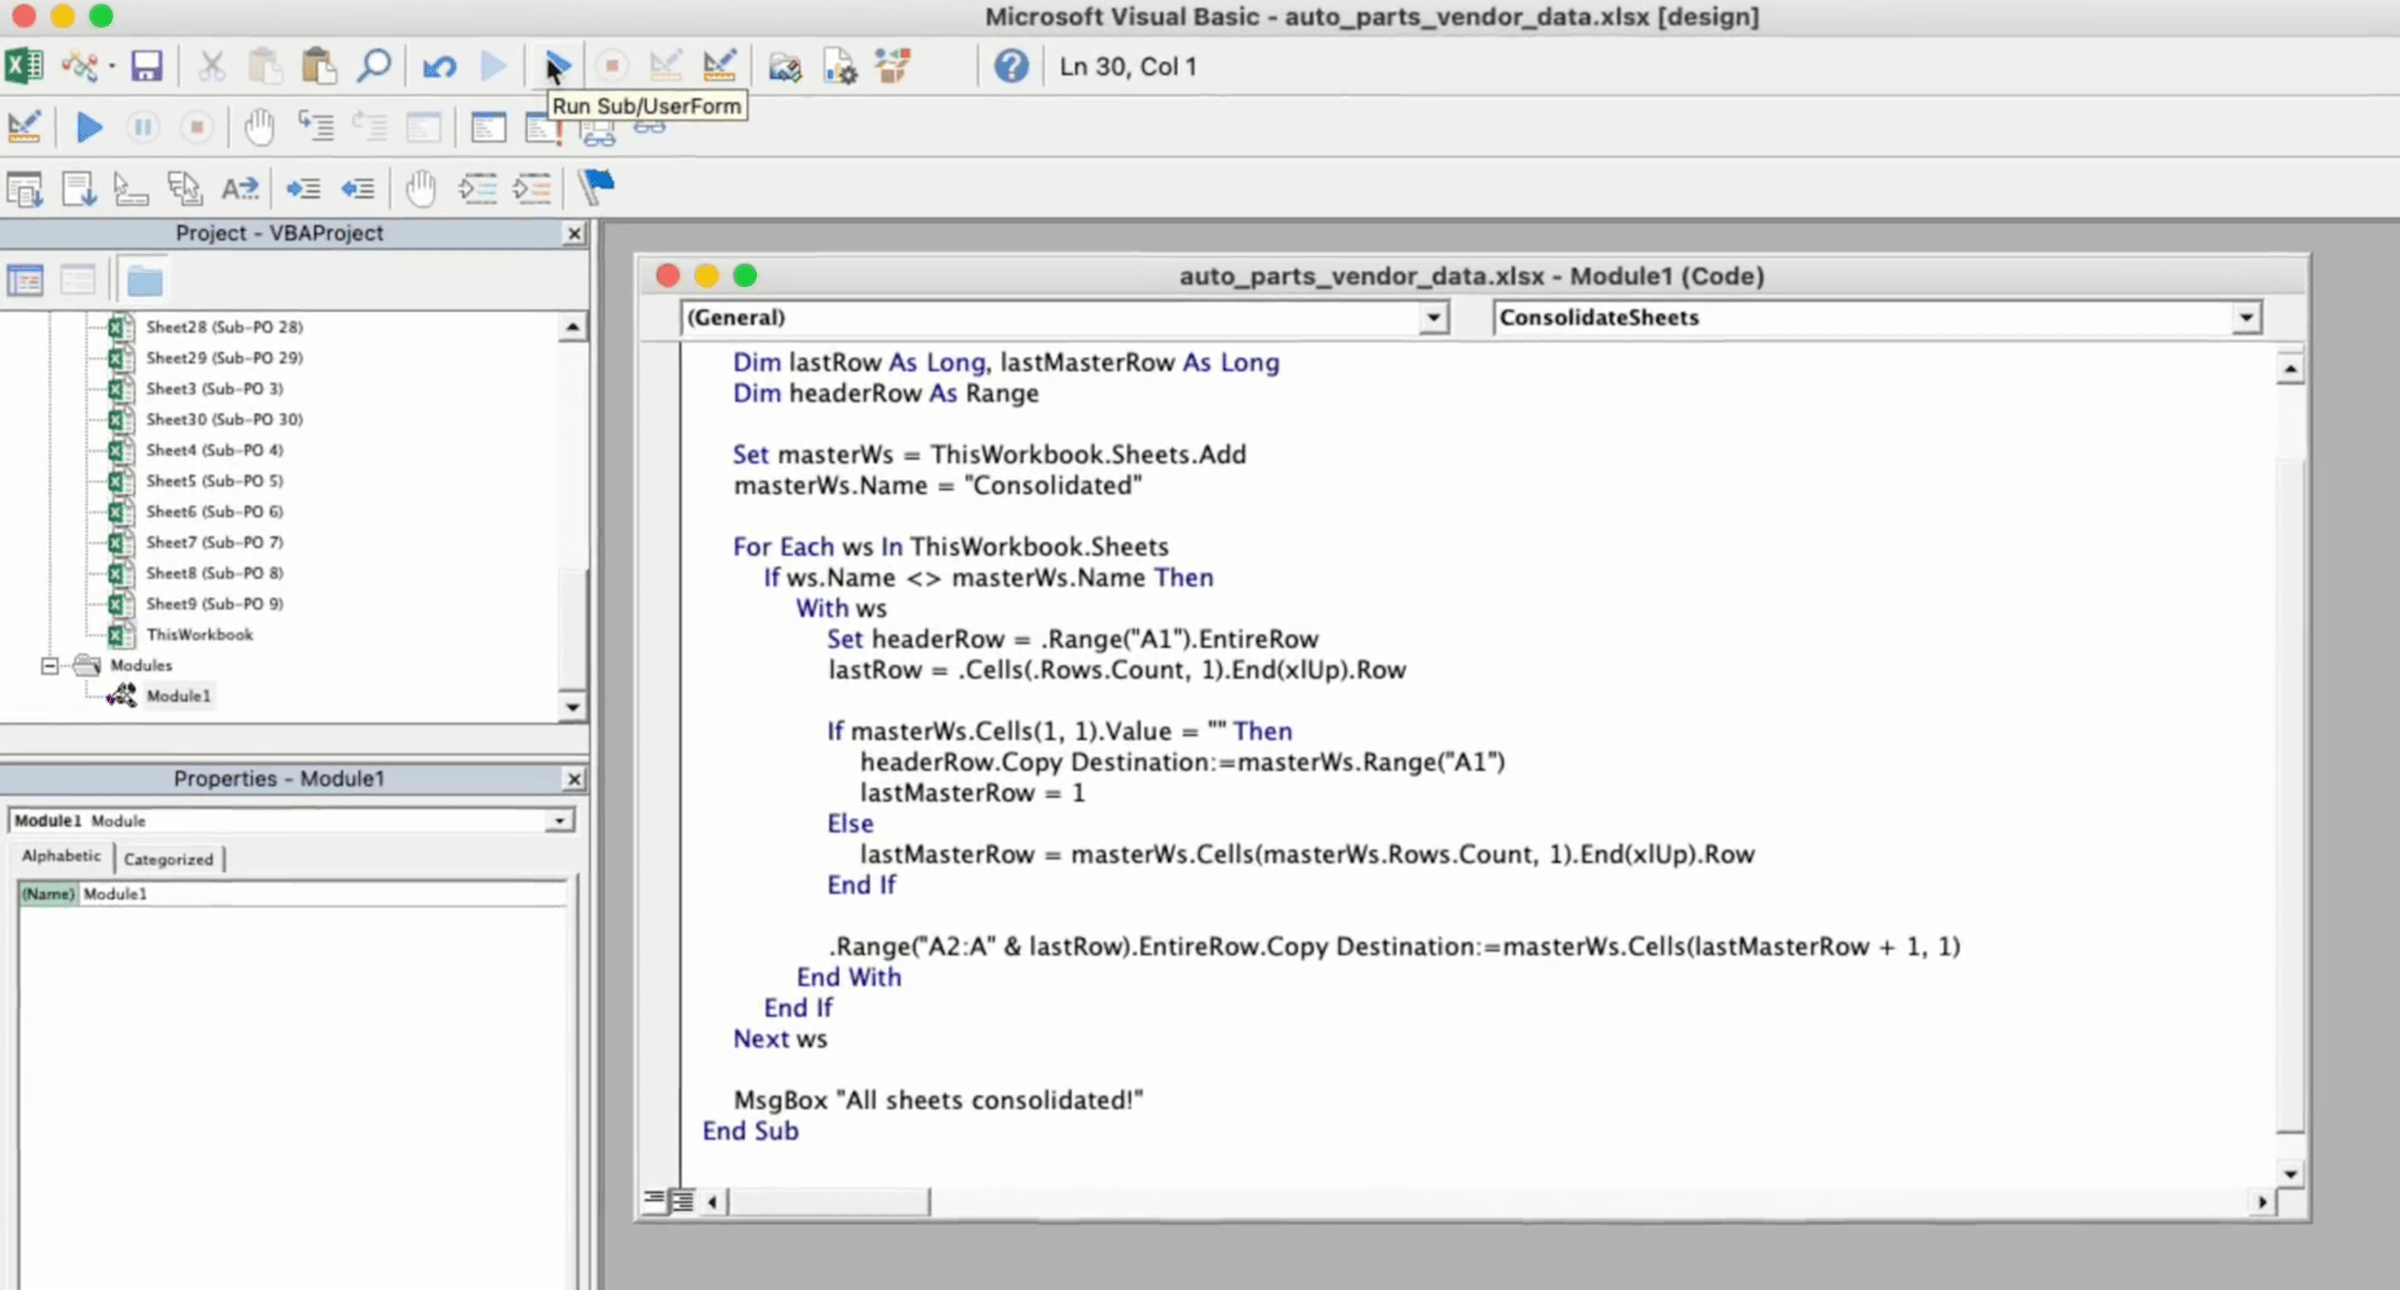Open Microsoft Visual Basic Help
Image resolution: width=2400 pixels, height=1290 pixels.
(1010, 66)
